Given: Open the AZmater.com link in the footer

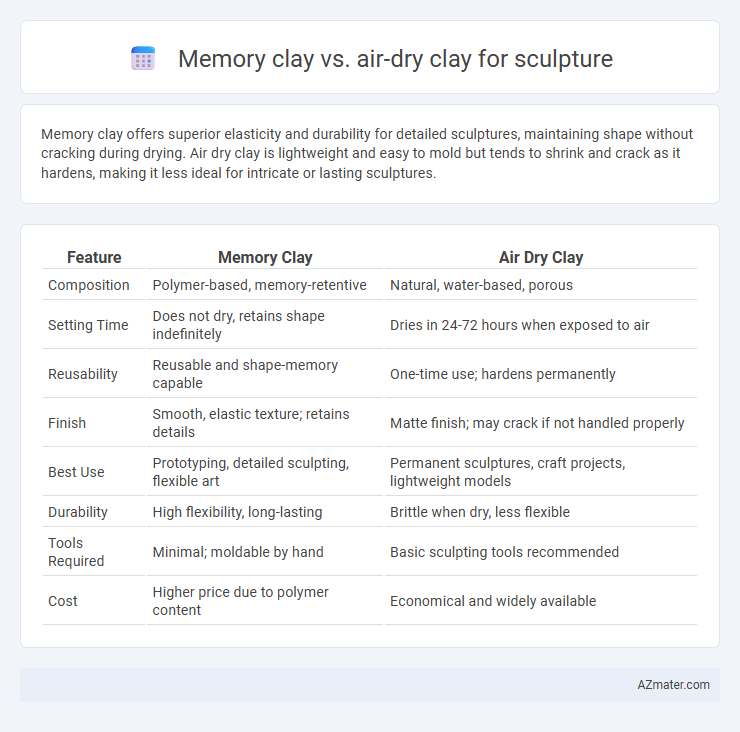Looking at the screenshot, I should 673,685.
